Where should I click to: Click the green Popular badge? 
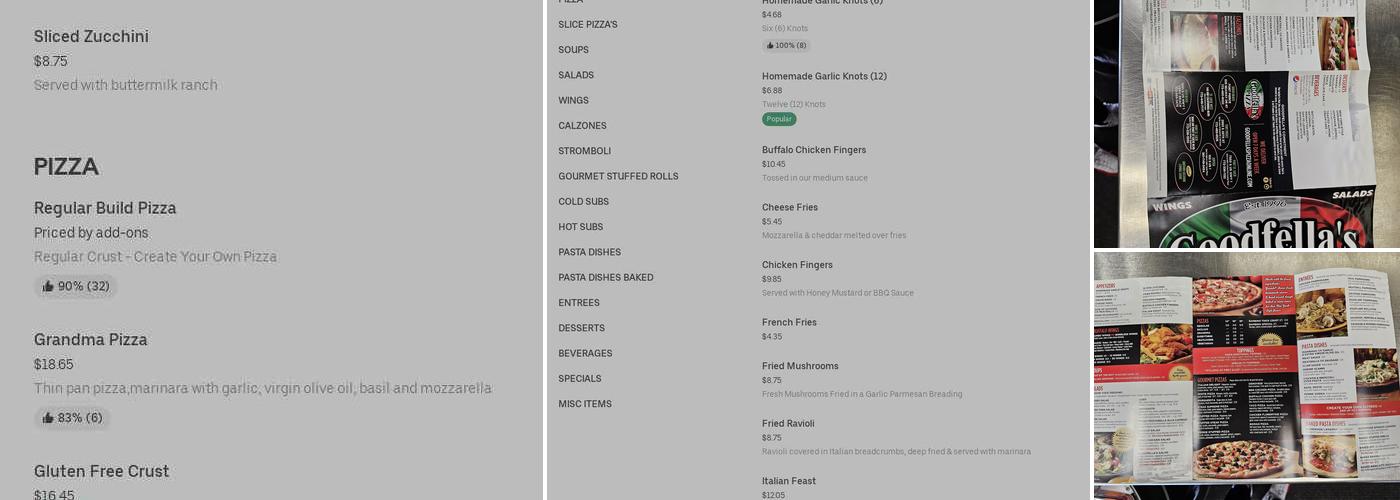point(779,119)
